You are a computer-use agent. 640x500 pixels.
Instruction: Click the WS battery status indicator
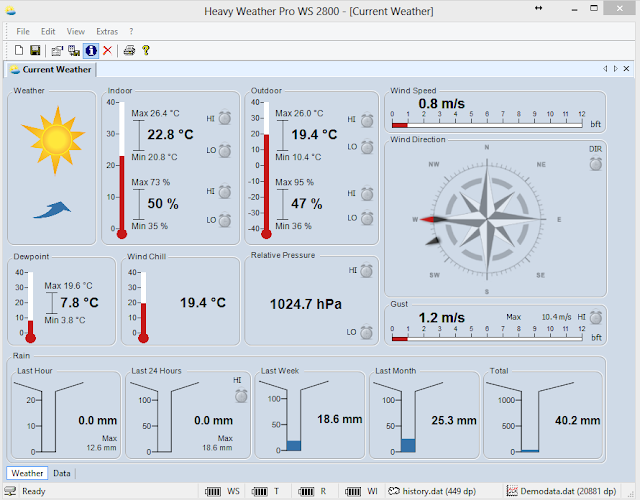click(222, 491)
